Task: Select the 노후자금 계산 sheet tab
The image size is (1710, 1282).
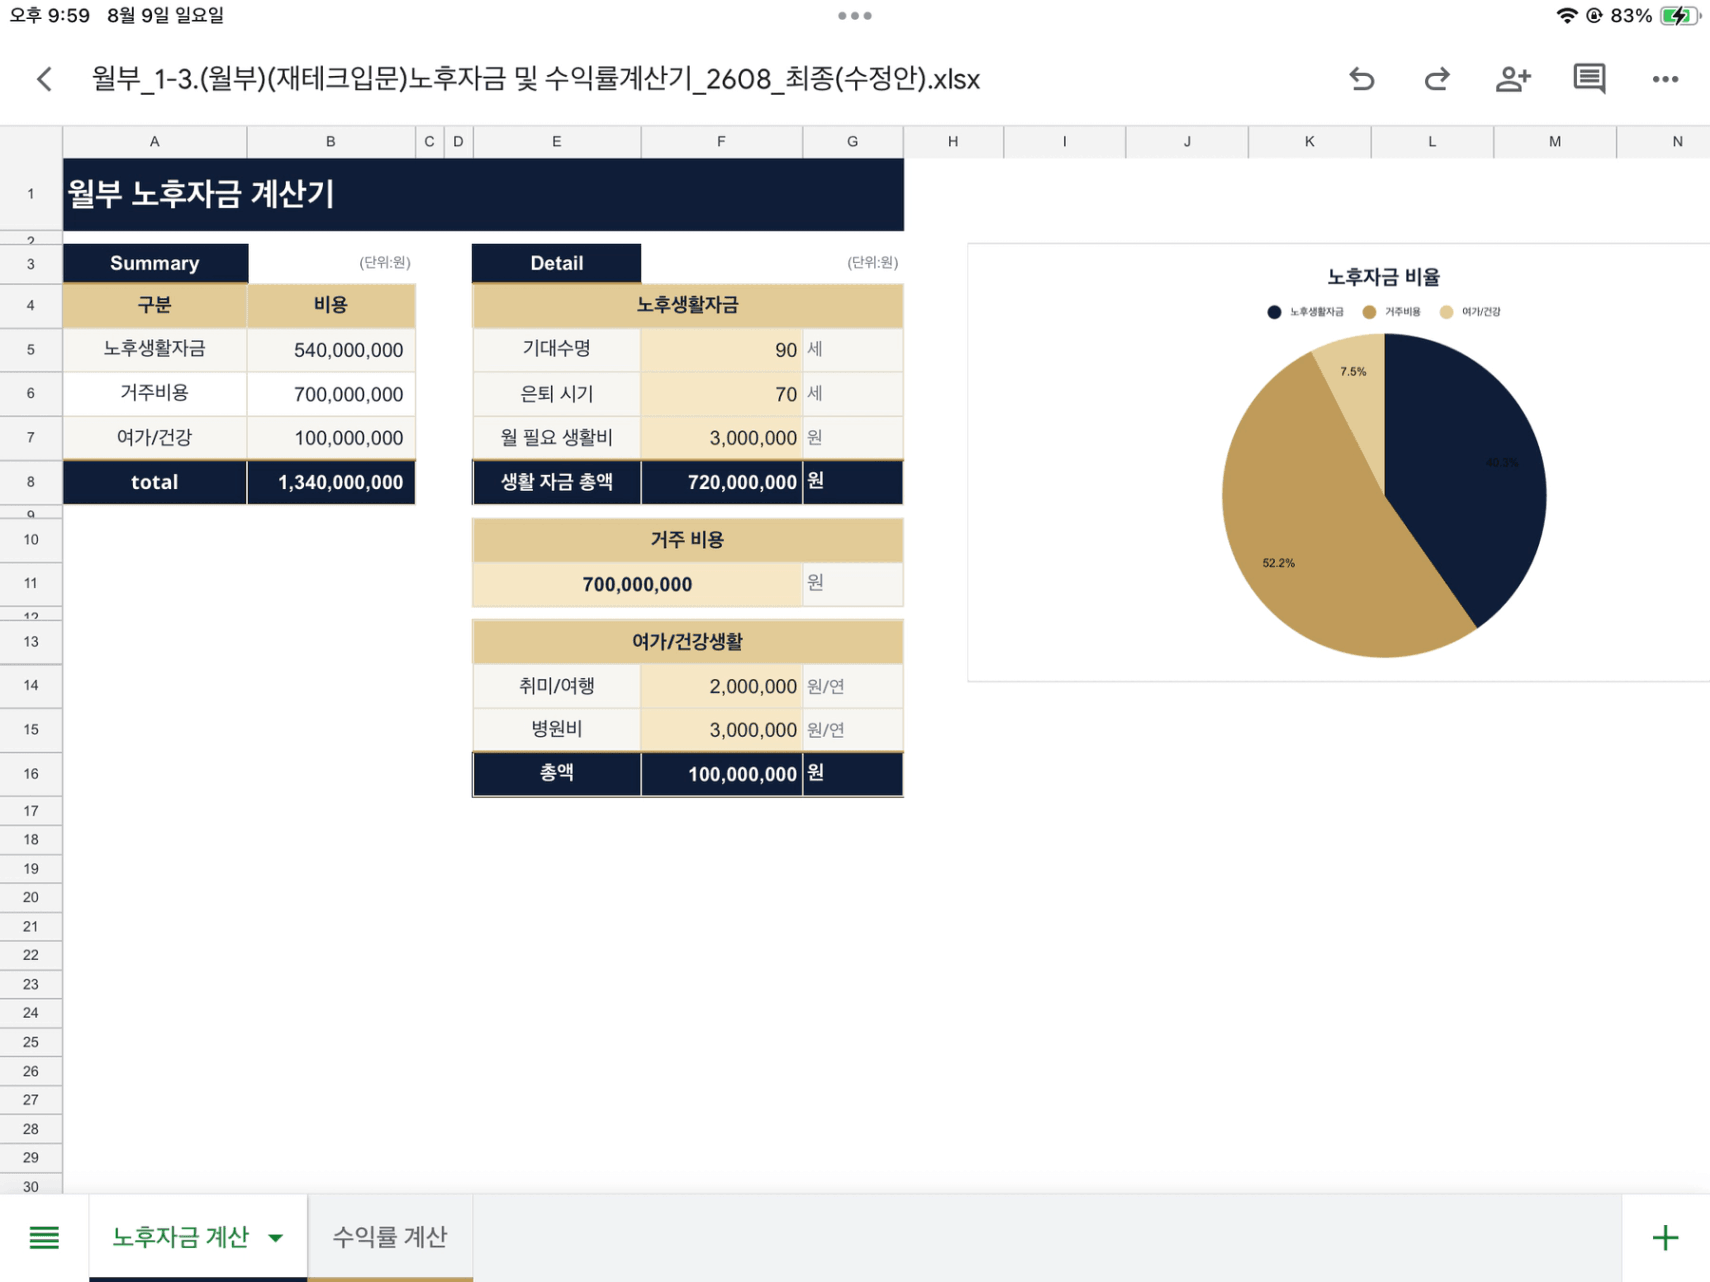Action: pos(180,1237)
